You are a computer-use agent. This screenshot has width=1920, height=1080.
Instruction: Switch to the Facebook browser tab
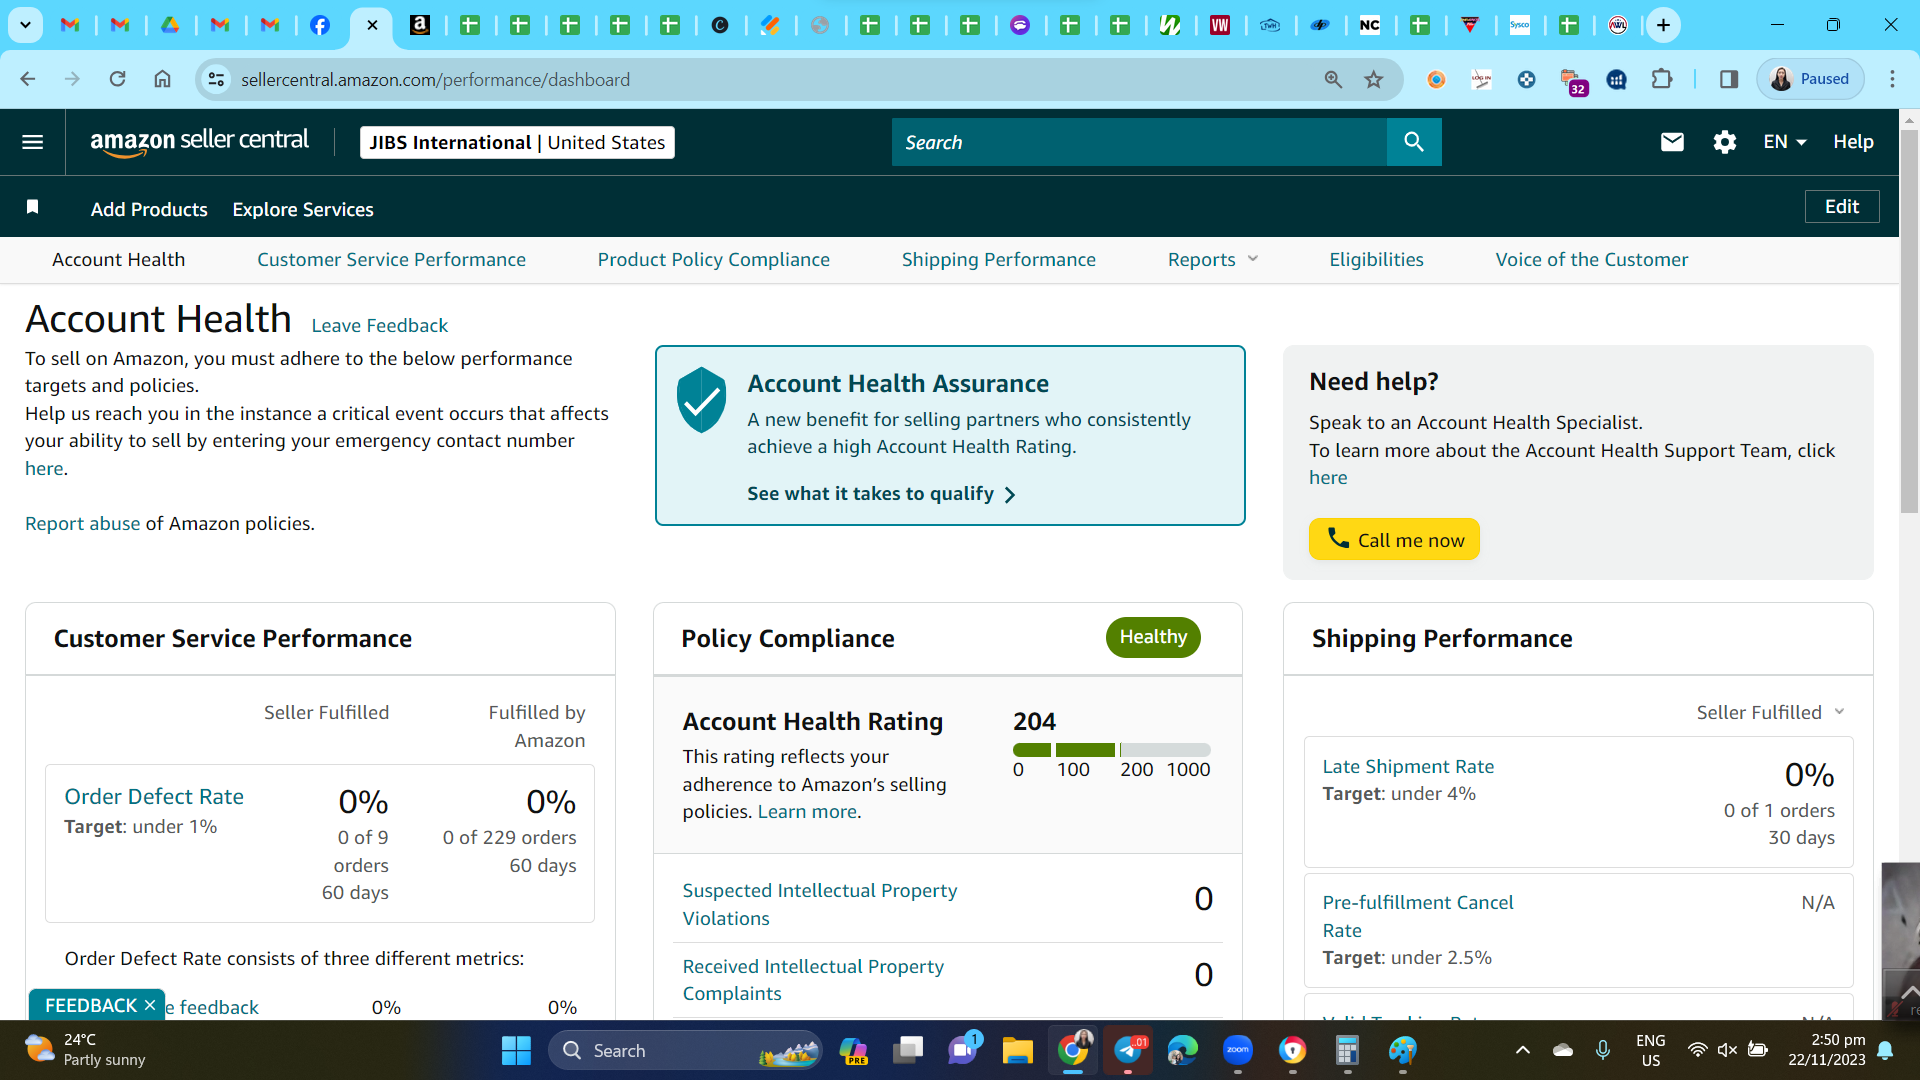(320, 25)
